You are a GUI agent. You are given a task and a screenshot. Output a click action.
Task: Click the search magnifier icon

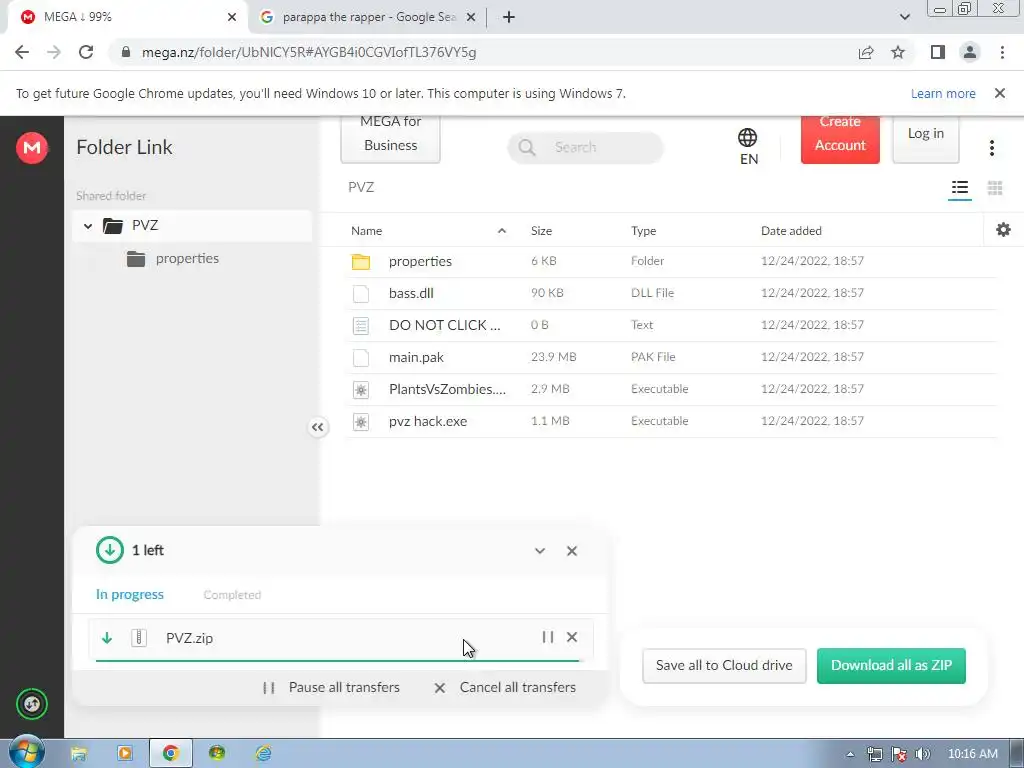526,148
